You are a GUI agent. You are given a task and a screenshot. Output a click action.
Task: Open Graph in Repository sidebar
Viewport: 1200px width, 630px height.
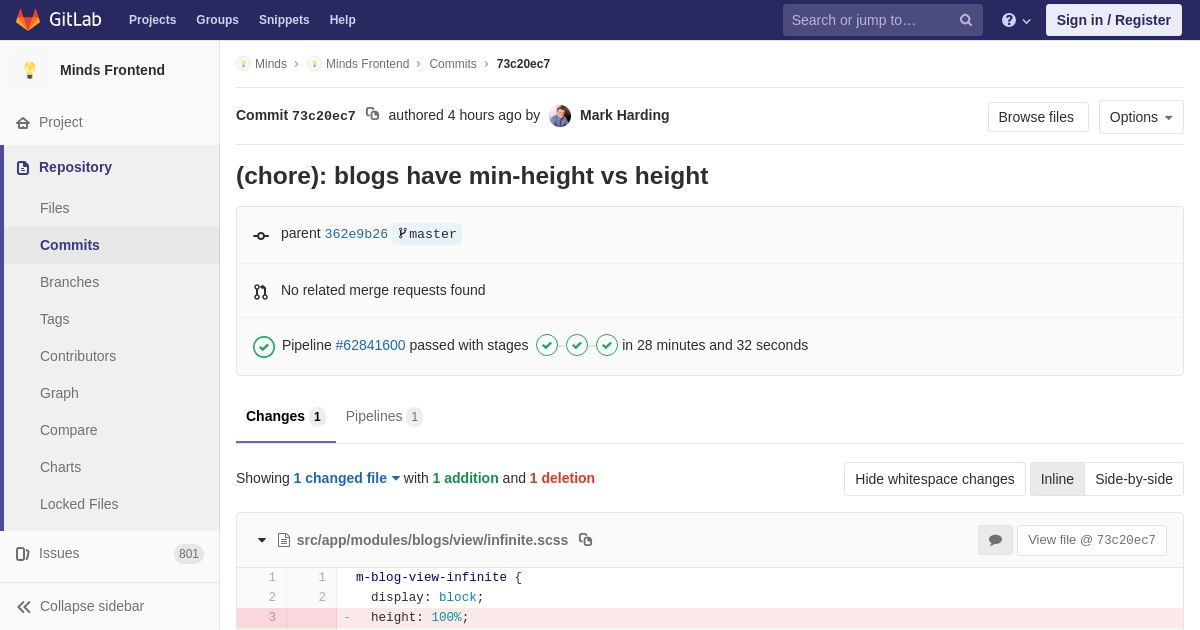[x=59, y=393]
